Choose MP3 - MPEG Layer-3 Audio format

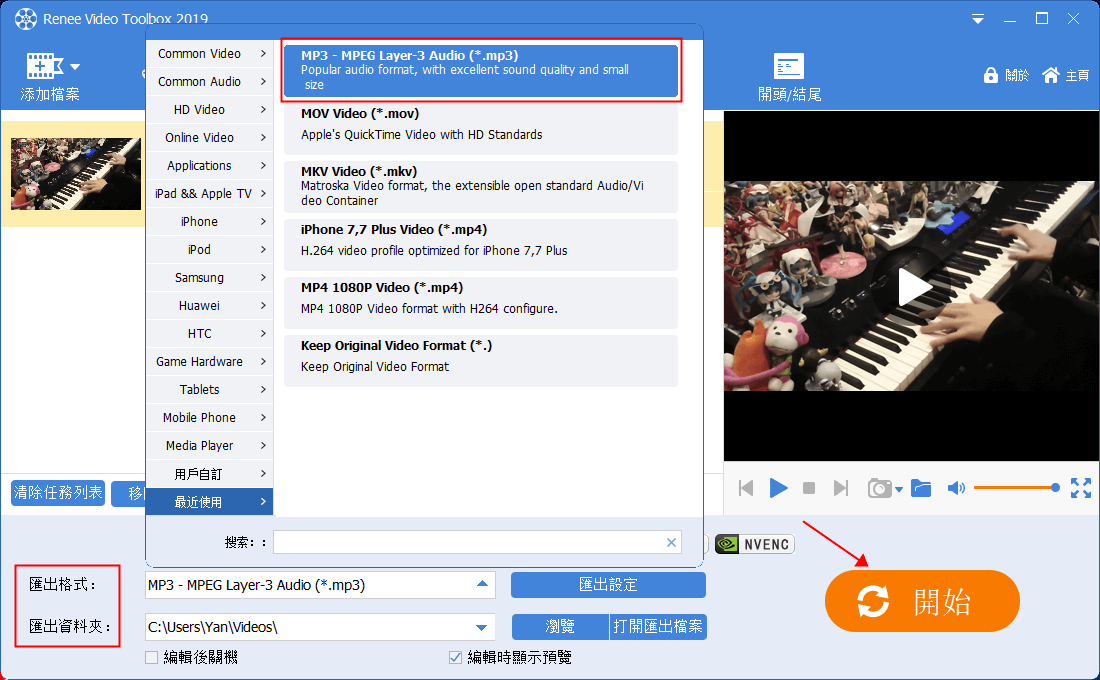(x=481, y=70)
